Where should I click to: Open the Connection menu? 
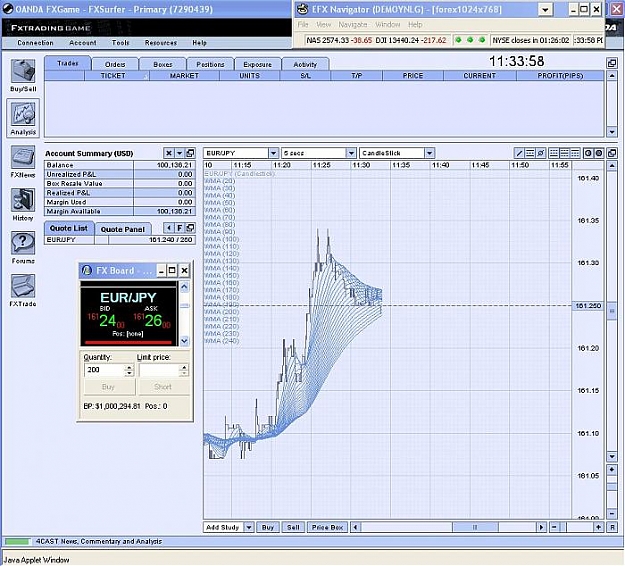35,43
